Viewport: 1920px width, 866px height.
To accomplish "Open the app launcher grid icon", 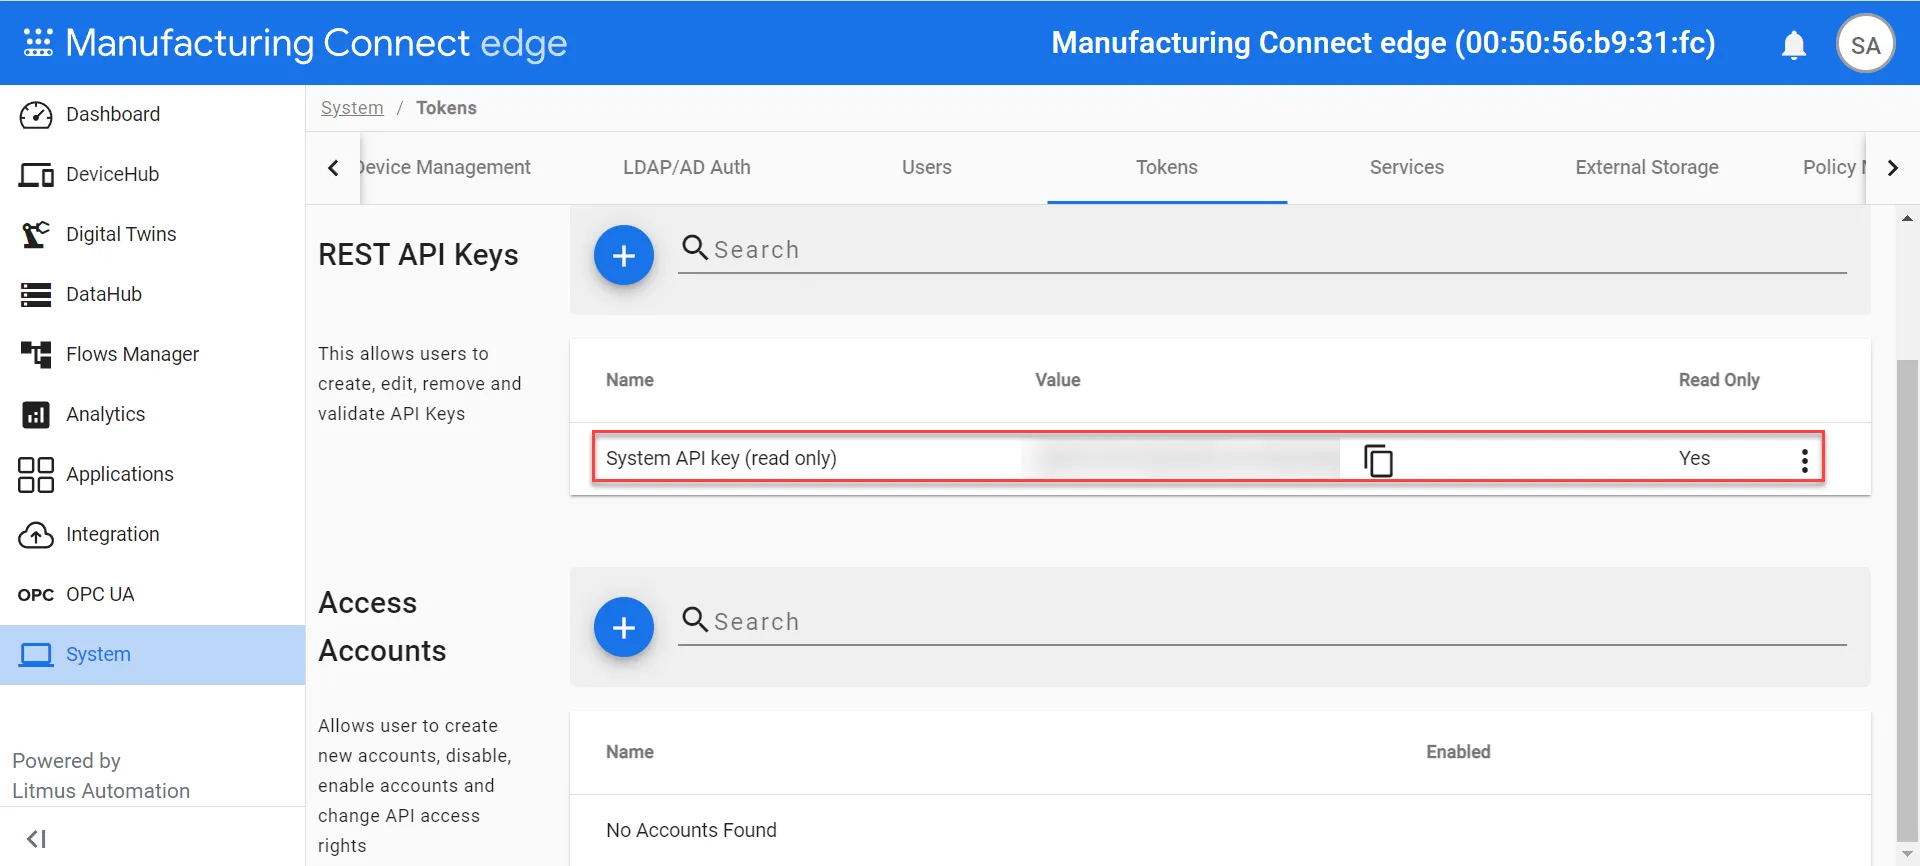I will click(38, 42).
